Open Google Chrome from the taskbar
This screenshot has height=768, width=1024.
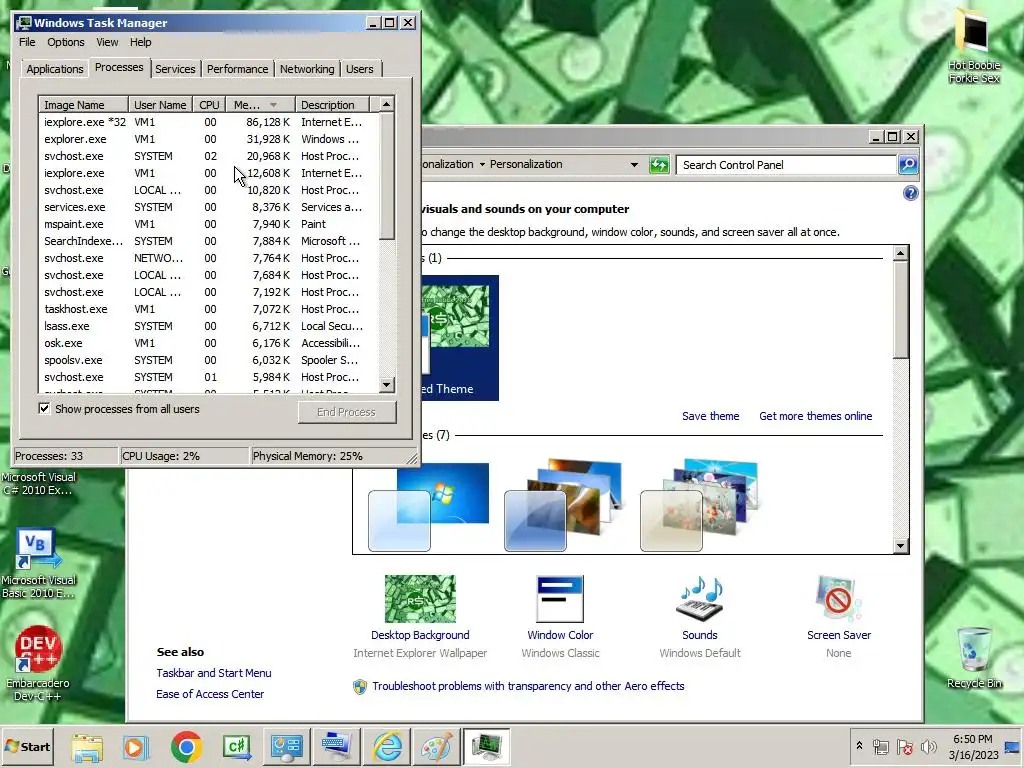click(x=186, y=746)
